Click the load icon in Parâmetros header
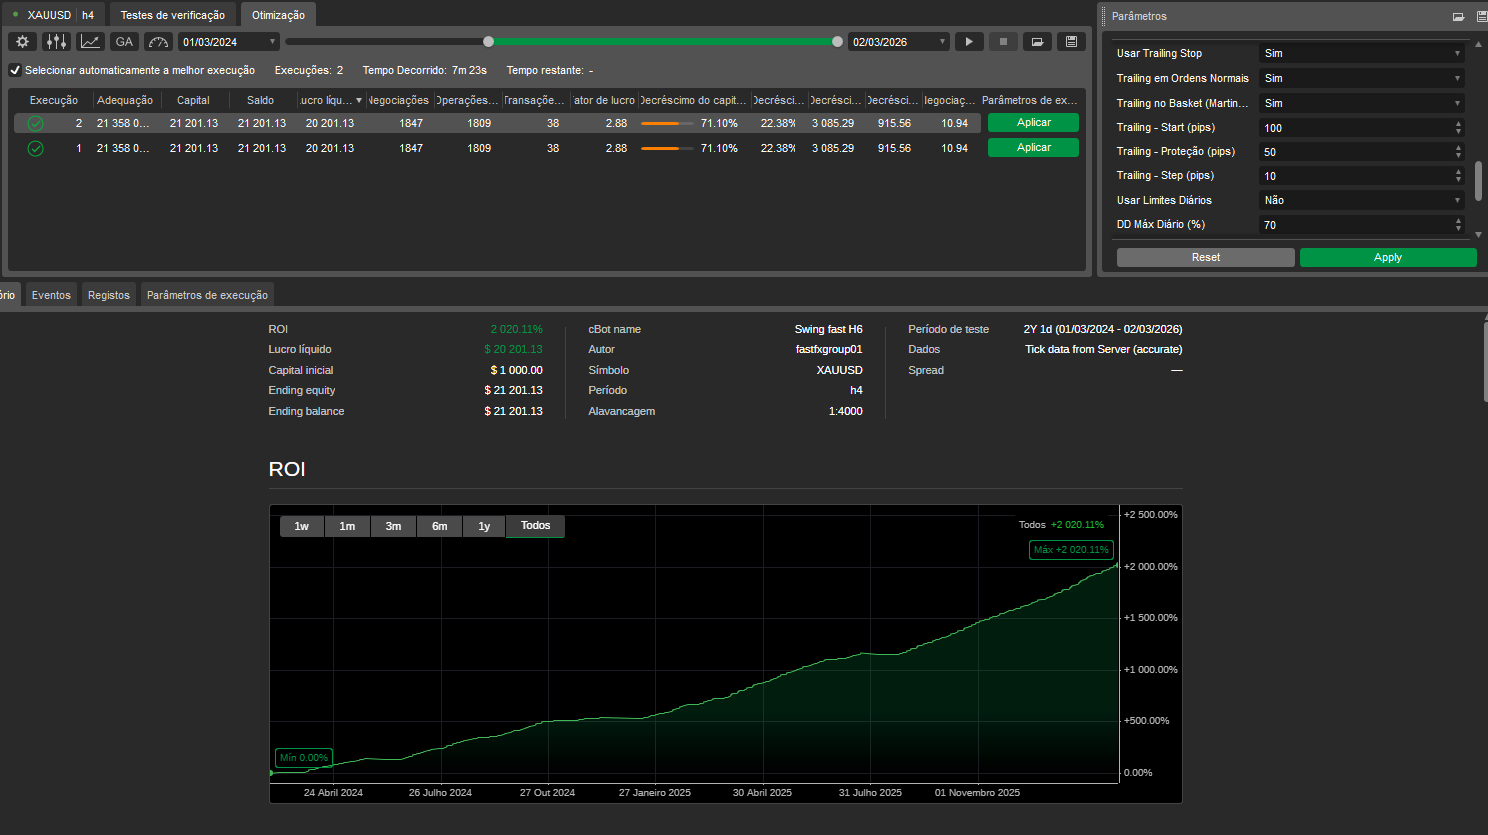This screenshot has width=1488, height=835. (1458, 17)
